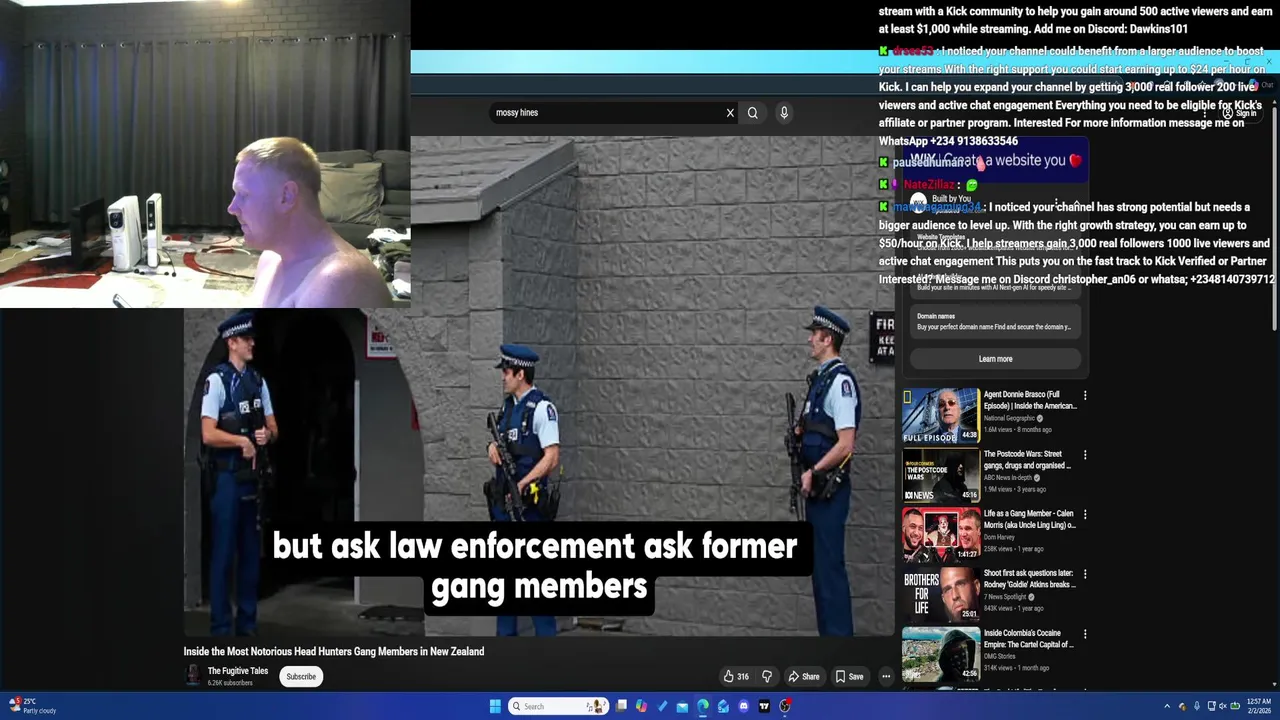Open The Fugitive Tales channel name link
Viewport: 1280px width, 720px height.
click(x=238, y=671)
